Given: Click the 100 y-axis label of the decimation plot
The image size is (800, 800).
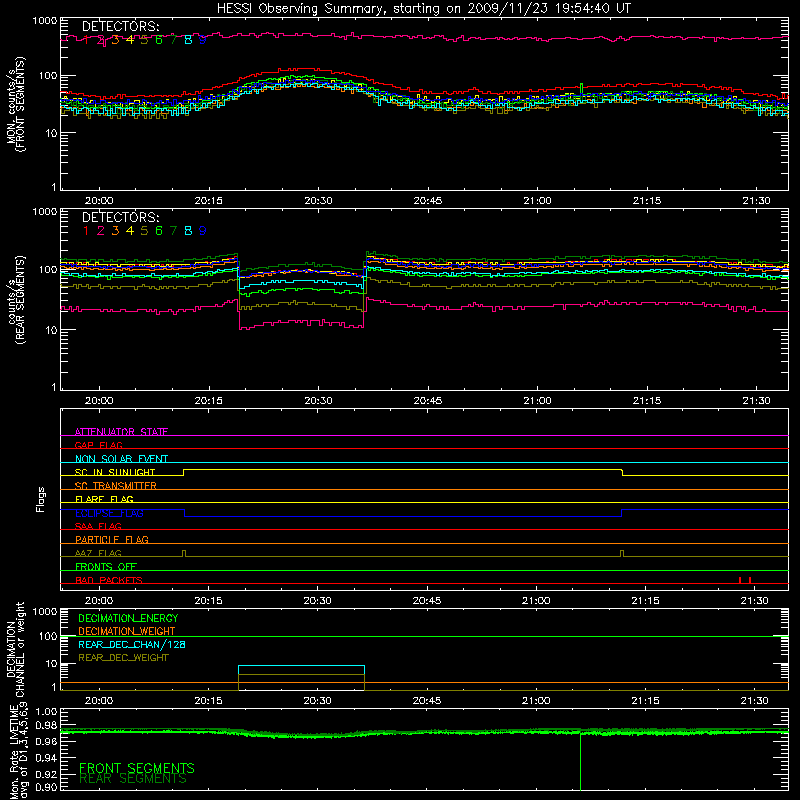Looking at the screenshot, I should 49,636.
